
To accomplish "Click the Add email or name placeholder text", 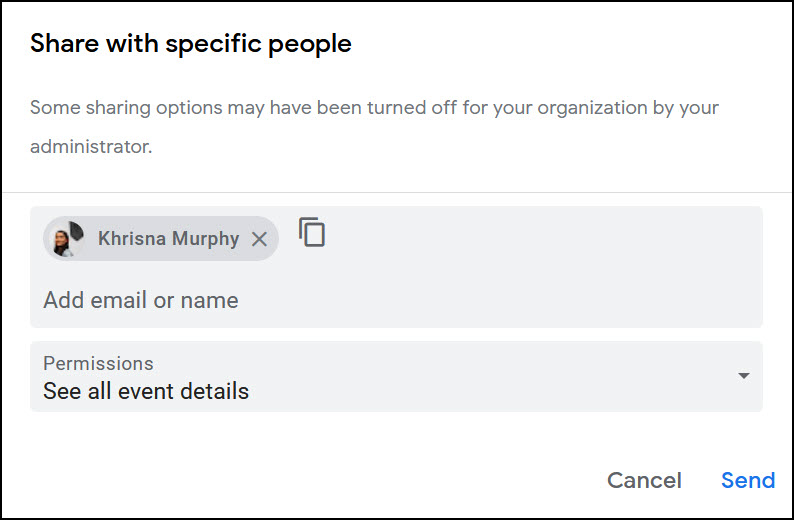I will pos(141,300).
